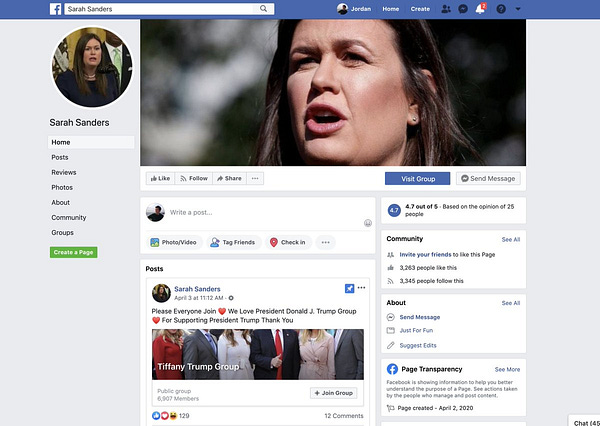
Task: Open more composer options ellipsis
Action: point(325,242)
